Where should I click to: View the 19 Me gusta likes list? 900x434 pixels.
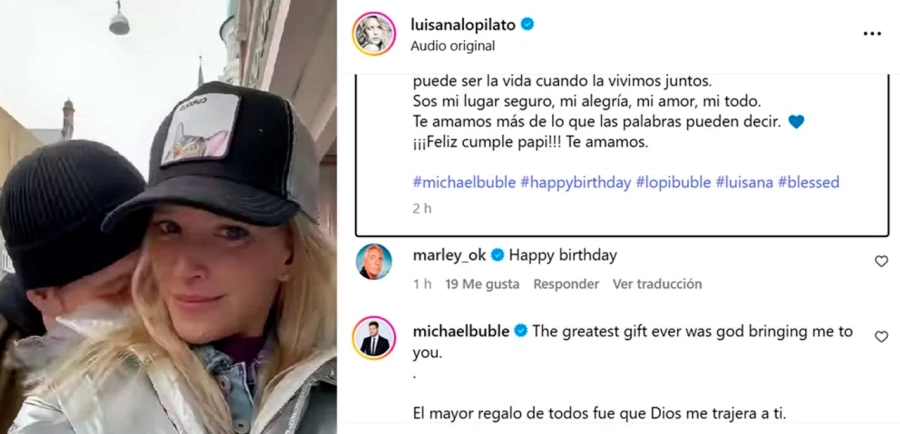(x=482, y=284)
